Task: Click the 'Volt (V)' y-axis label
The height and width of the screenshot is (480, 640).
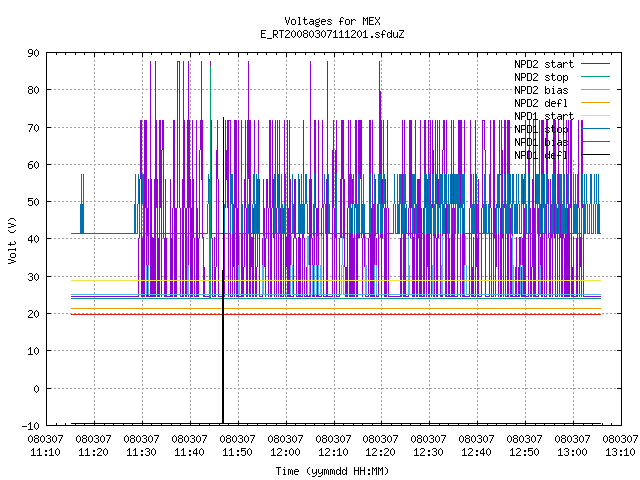Action: 12,240
